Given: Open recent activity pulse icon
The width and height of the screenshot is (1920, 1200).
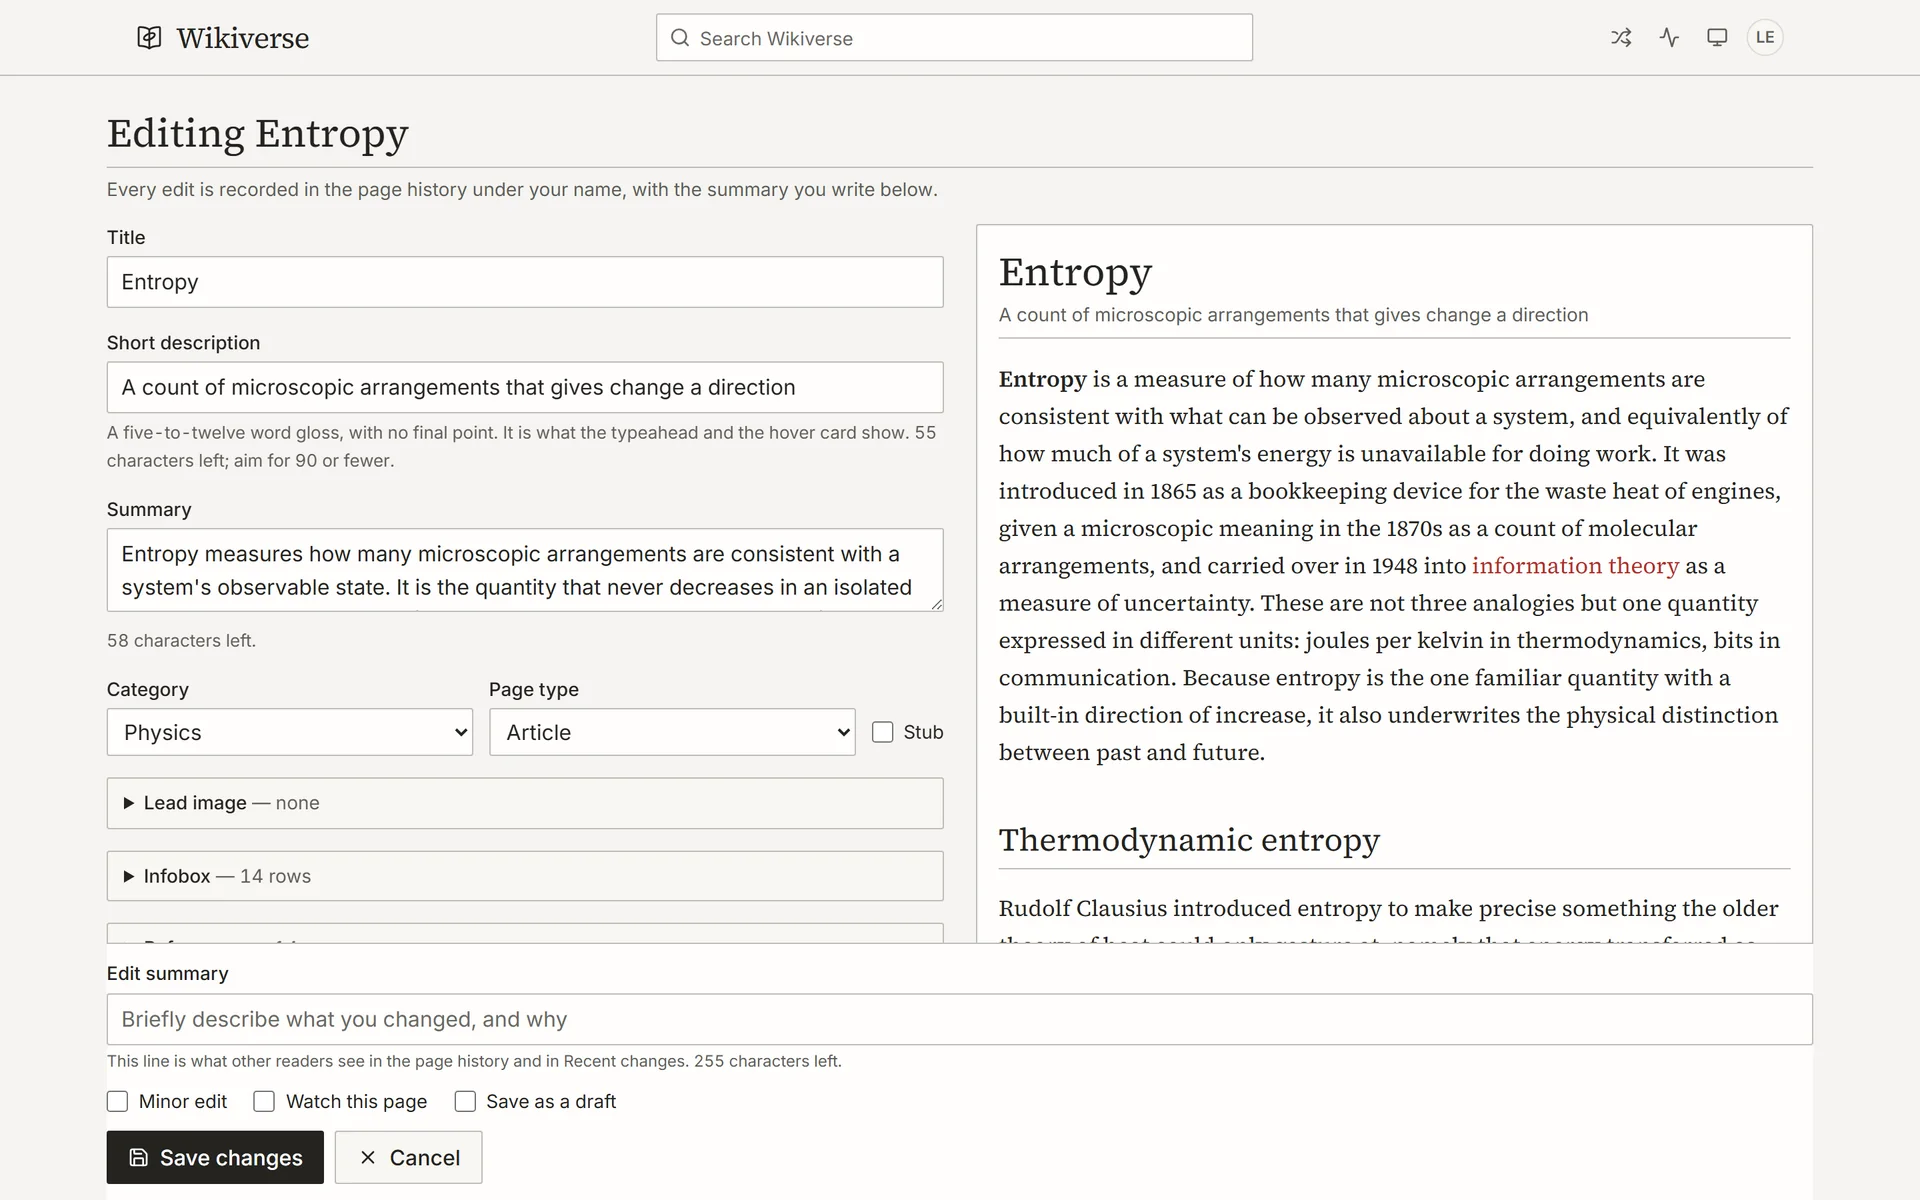Looking at the screenshot, I should [x=1669, y=38].
